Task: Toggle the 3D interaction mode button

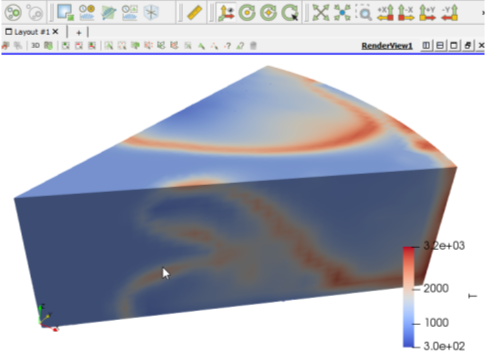Action: pyautogui.click(x=35, y=46)
